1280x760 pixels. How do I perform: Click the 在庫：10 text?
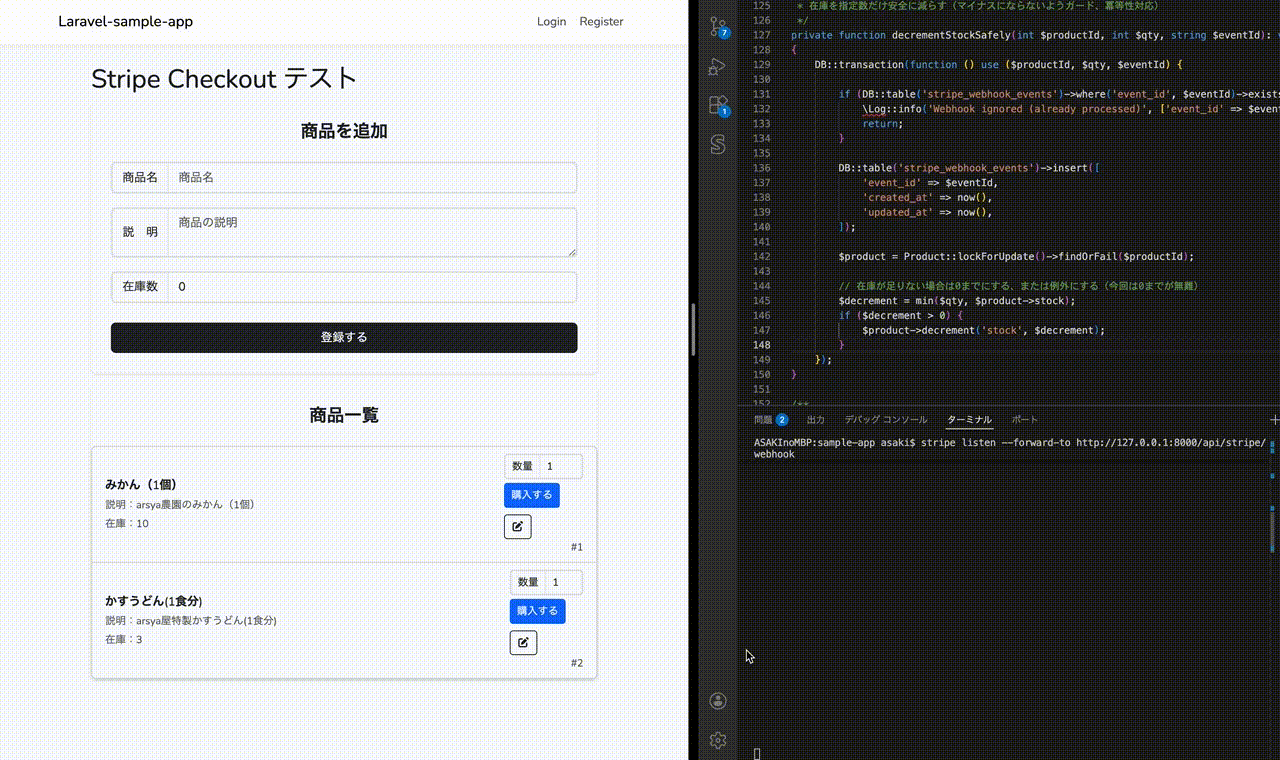[127, 524]
